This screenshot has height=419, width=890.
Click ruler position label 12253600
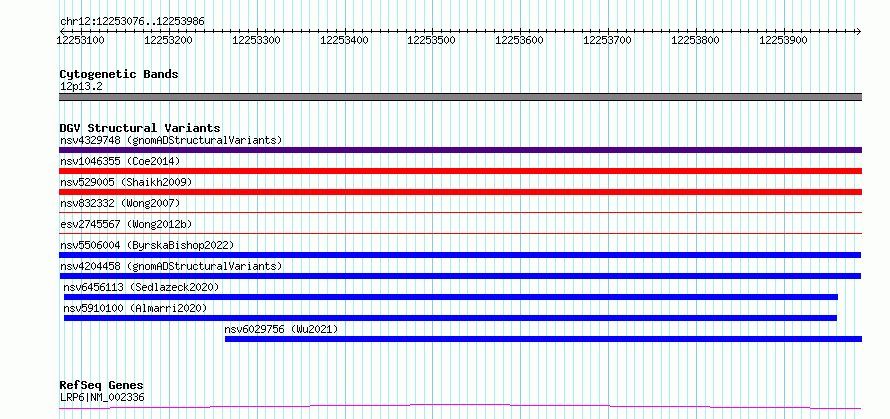click(x=519, y=40)
